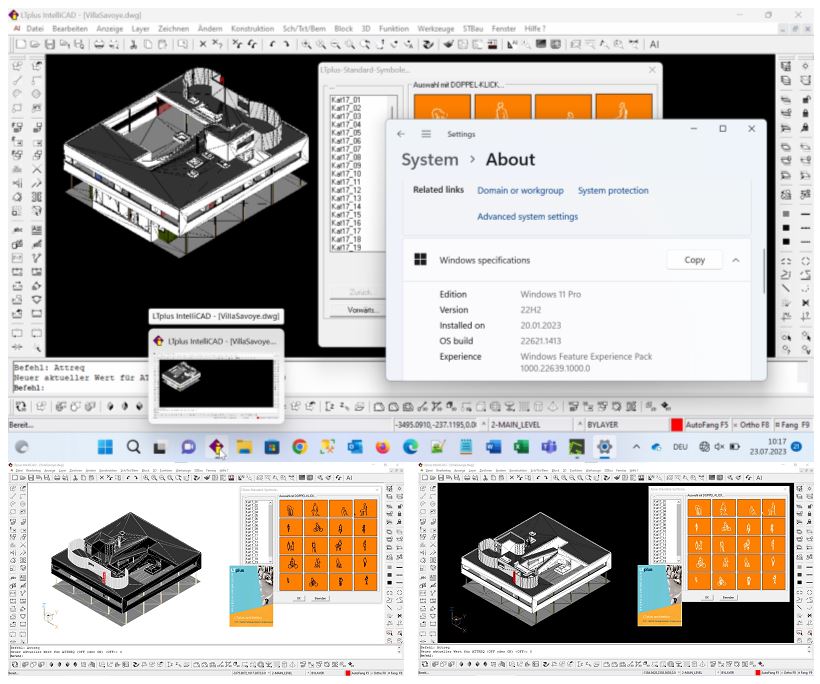Click the Settings back arrow

(401, 134)
